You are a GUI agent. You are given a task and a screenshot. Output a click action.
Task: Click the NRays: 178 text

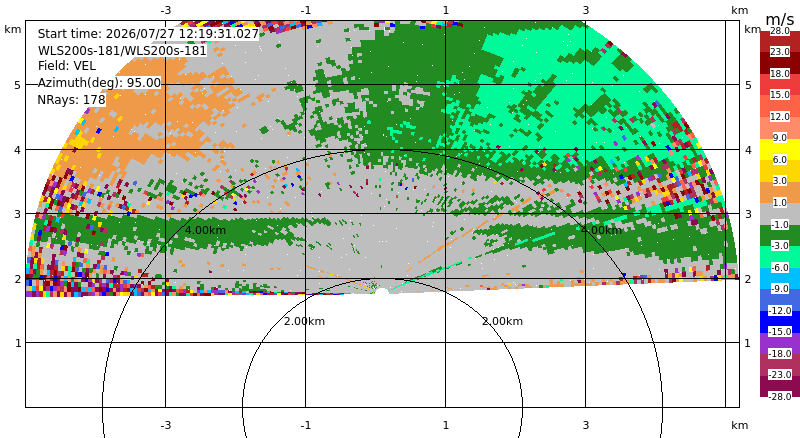(x=71, y=100)
